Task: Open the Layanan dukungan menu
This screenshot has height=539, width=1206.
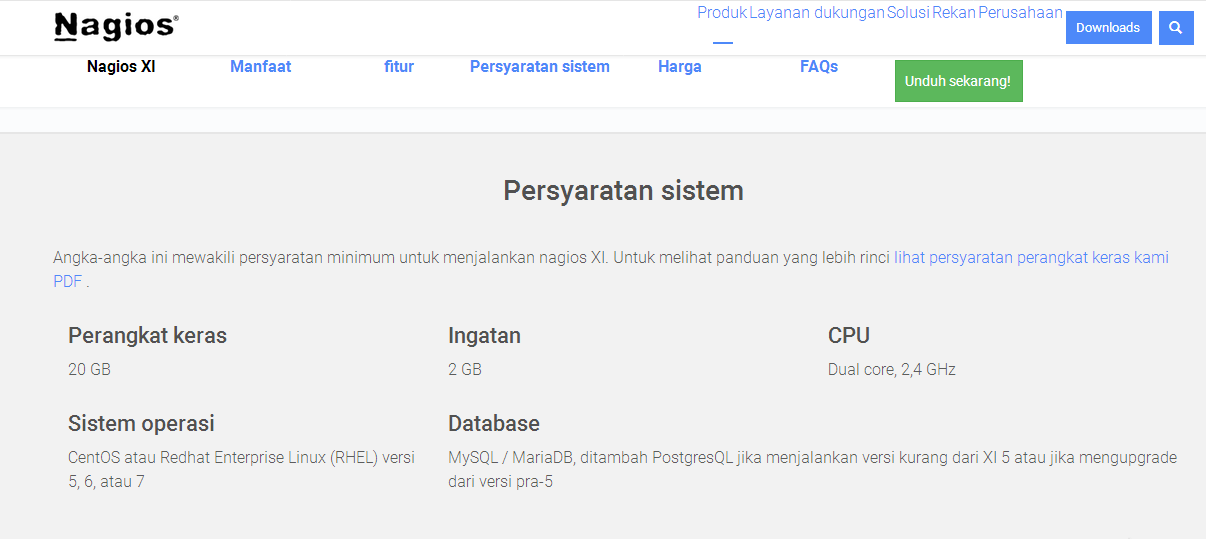Action: coord(817,13)
